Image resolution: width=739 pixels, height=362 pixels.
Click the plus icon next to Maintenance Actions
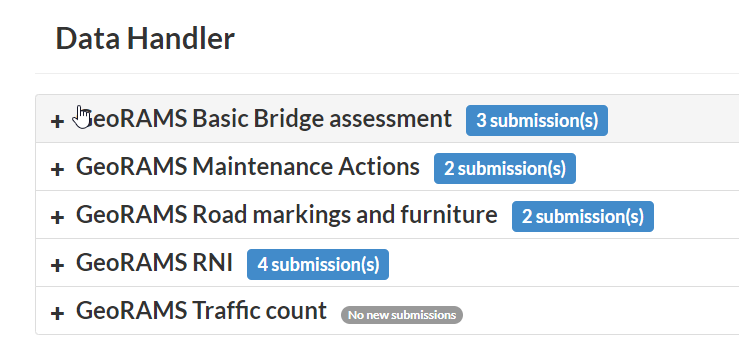[x=57, y=169]
